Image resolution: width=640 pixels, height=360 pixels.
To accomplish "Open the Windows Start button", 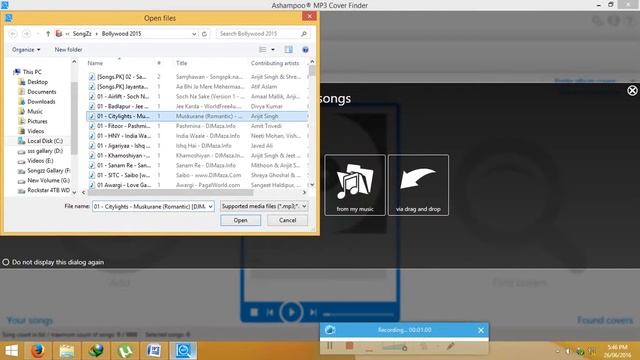I will (11, 351).
